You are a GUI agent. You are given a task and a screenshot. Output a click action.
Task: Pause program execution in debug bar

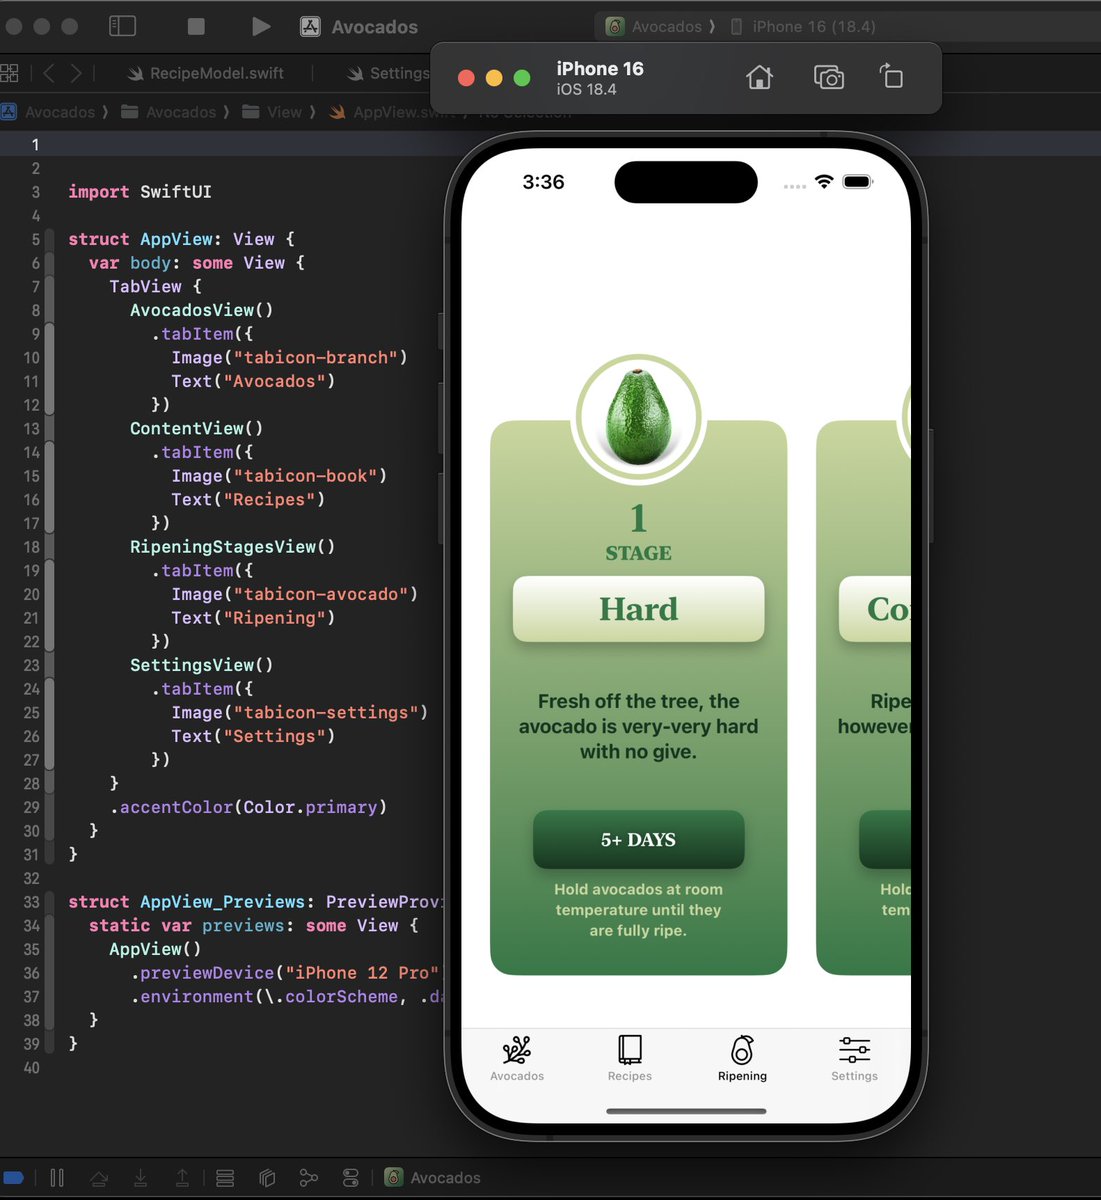click(57, 1178)
